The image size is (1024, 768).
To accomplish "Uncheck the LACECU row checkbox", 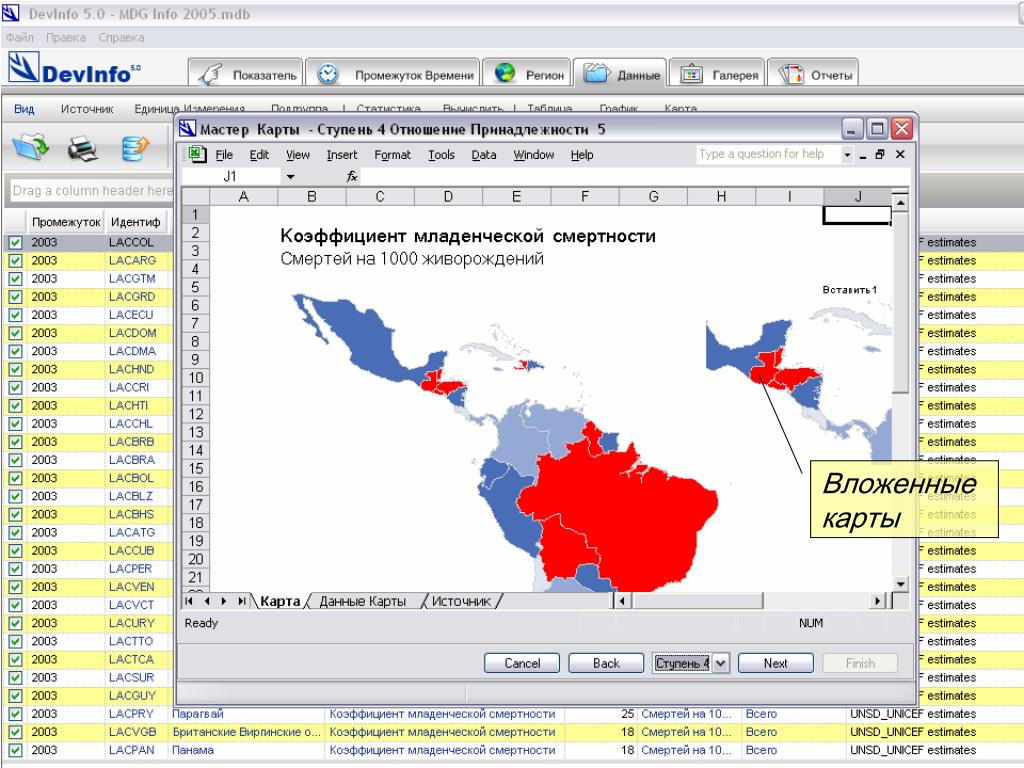I will 15,315.
